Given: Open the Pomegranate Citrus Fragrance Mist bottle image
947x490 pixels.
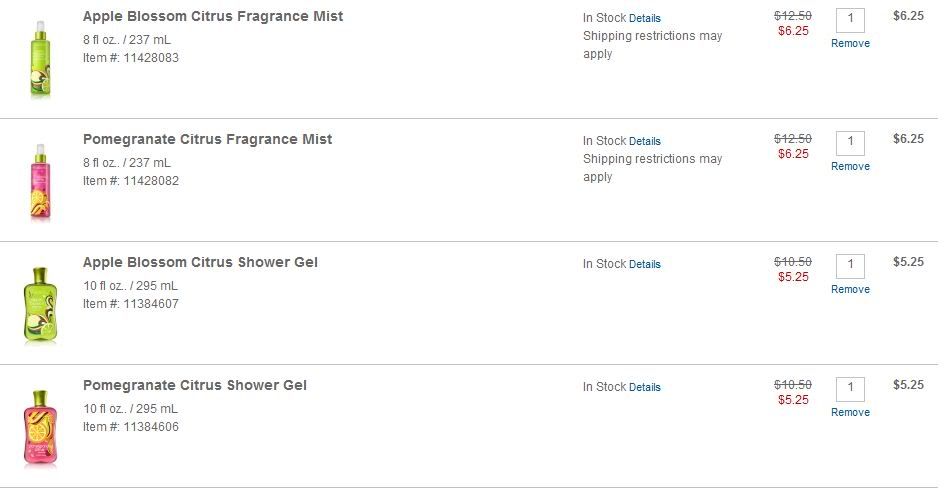Looking at the screenshot, I should pos(40,181).
